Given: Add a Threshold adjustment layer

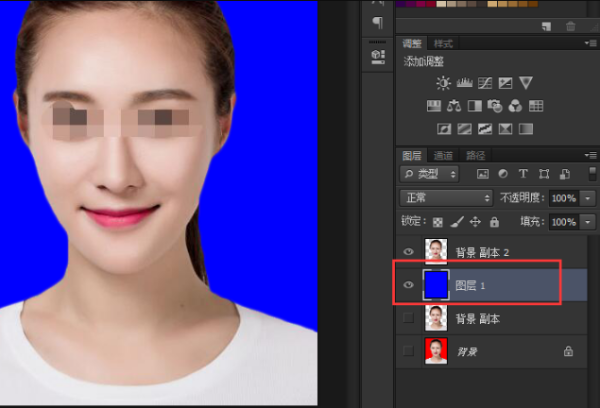Looking at the screenshot, I should [485, 129].
